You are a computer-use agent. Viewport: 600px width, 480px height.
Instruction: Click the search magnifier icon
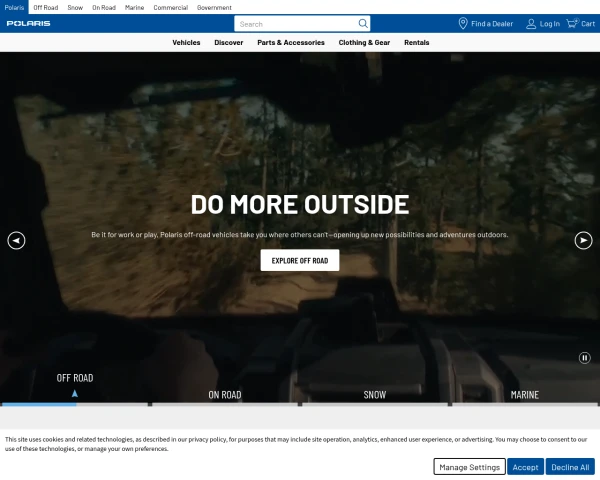coord(362,24)
